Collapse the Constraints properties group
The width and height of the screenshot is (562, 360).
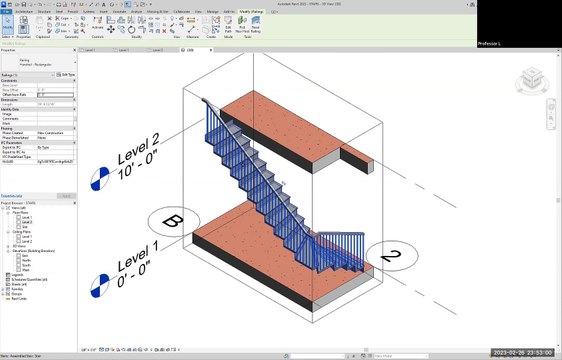(x=75, y=81)
